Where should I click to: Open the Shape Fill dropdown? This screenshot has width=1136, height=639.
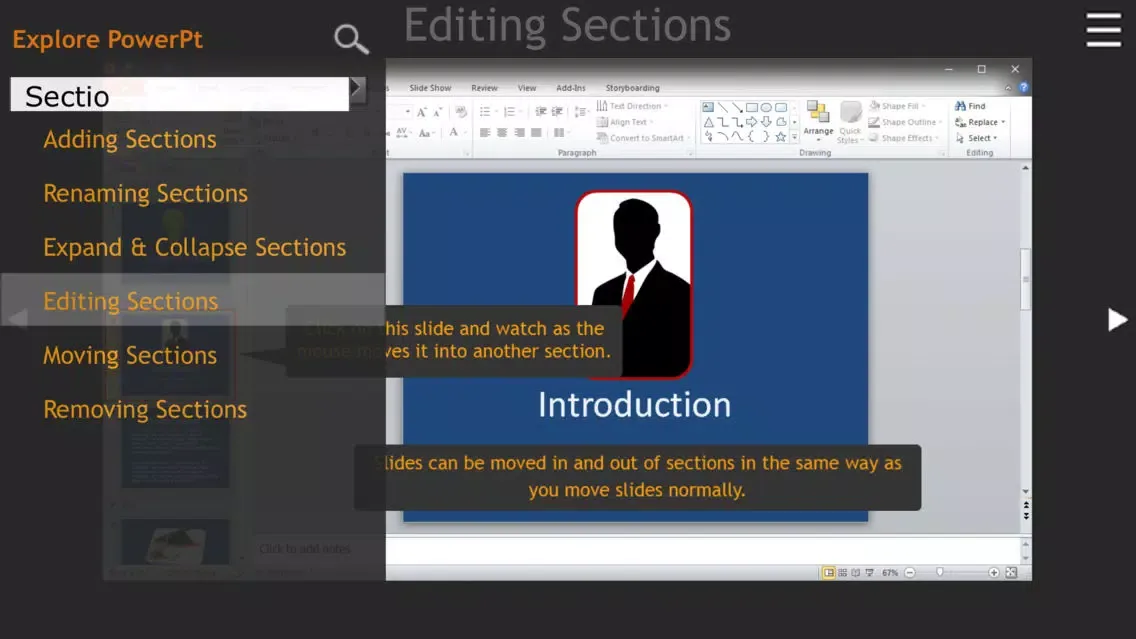pyautogui.click(x=897, y=106)
